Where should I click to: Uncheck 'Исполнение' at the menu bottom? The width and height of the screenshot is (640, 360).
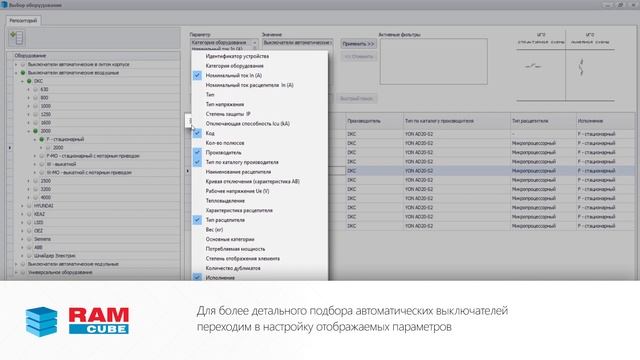pos(197,277)
